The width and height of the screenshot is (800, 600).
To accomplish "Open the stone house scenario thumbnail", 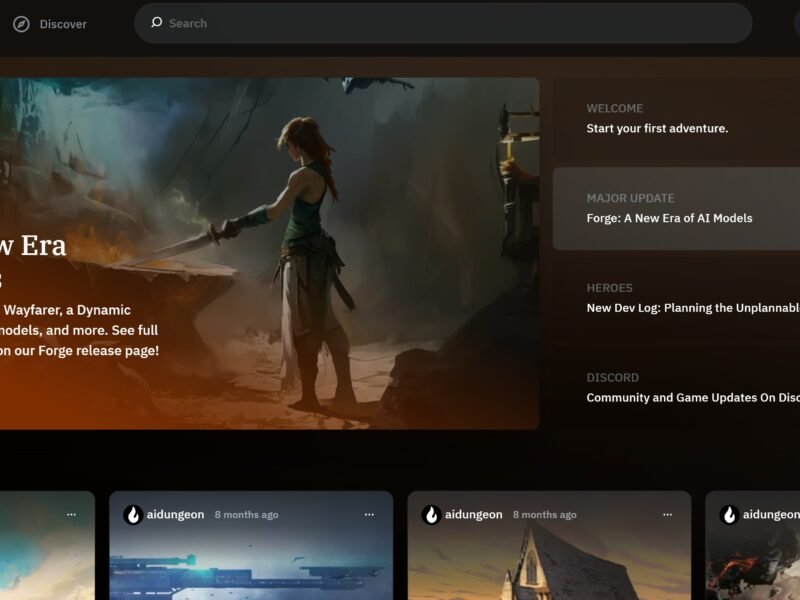I will [548, 570].
